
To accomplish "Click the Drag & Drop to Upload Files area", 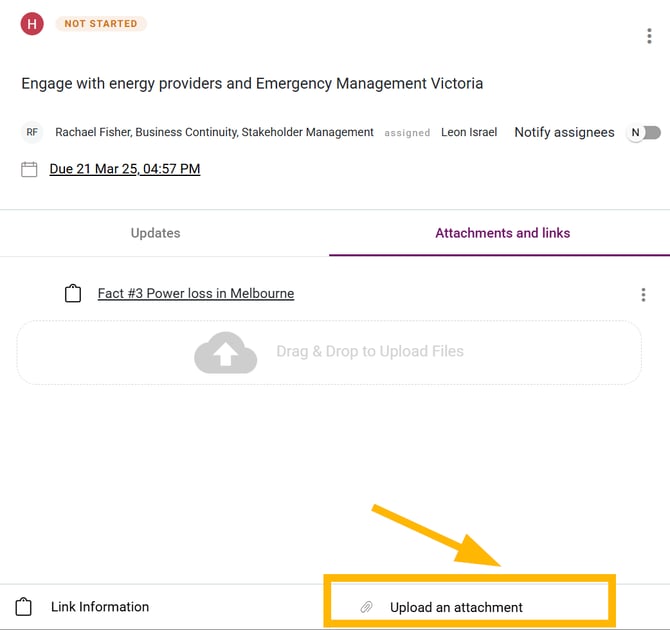I will (369, 352).
